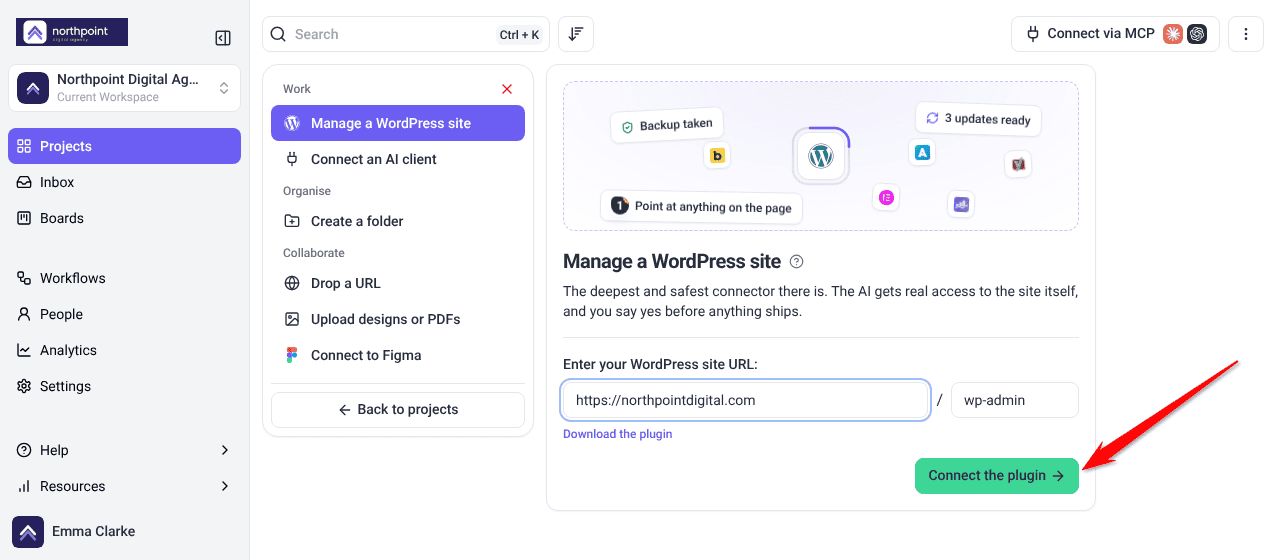This screenshot has width=1280, height=560.
Task: Click the WordPress site URL field
Action: pos(746,400)
